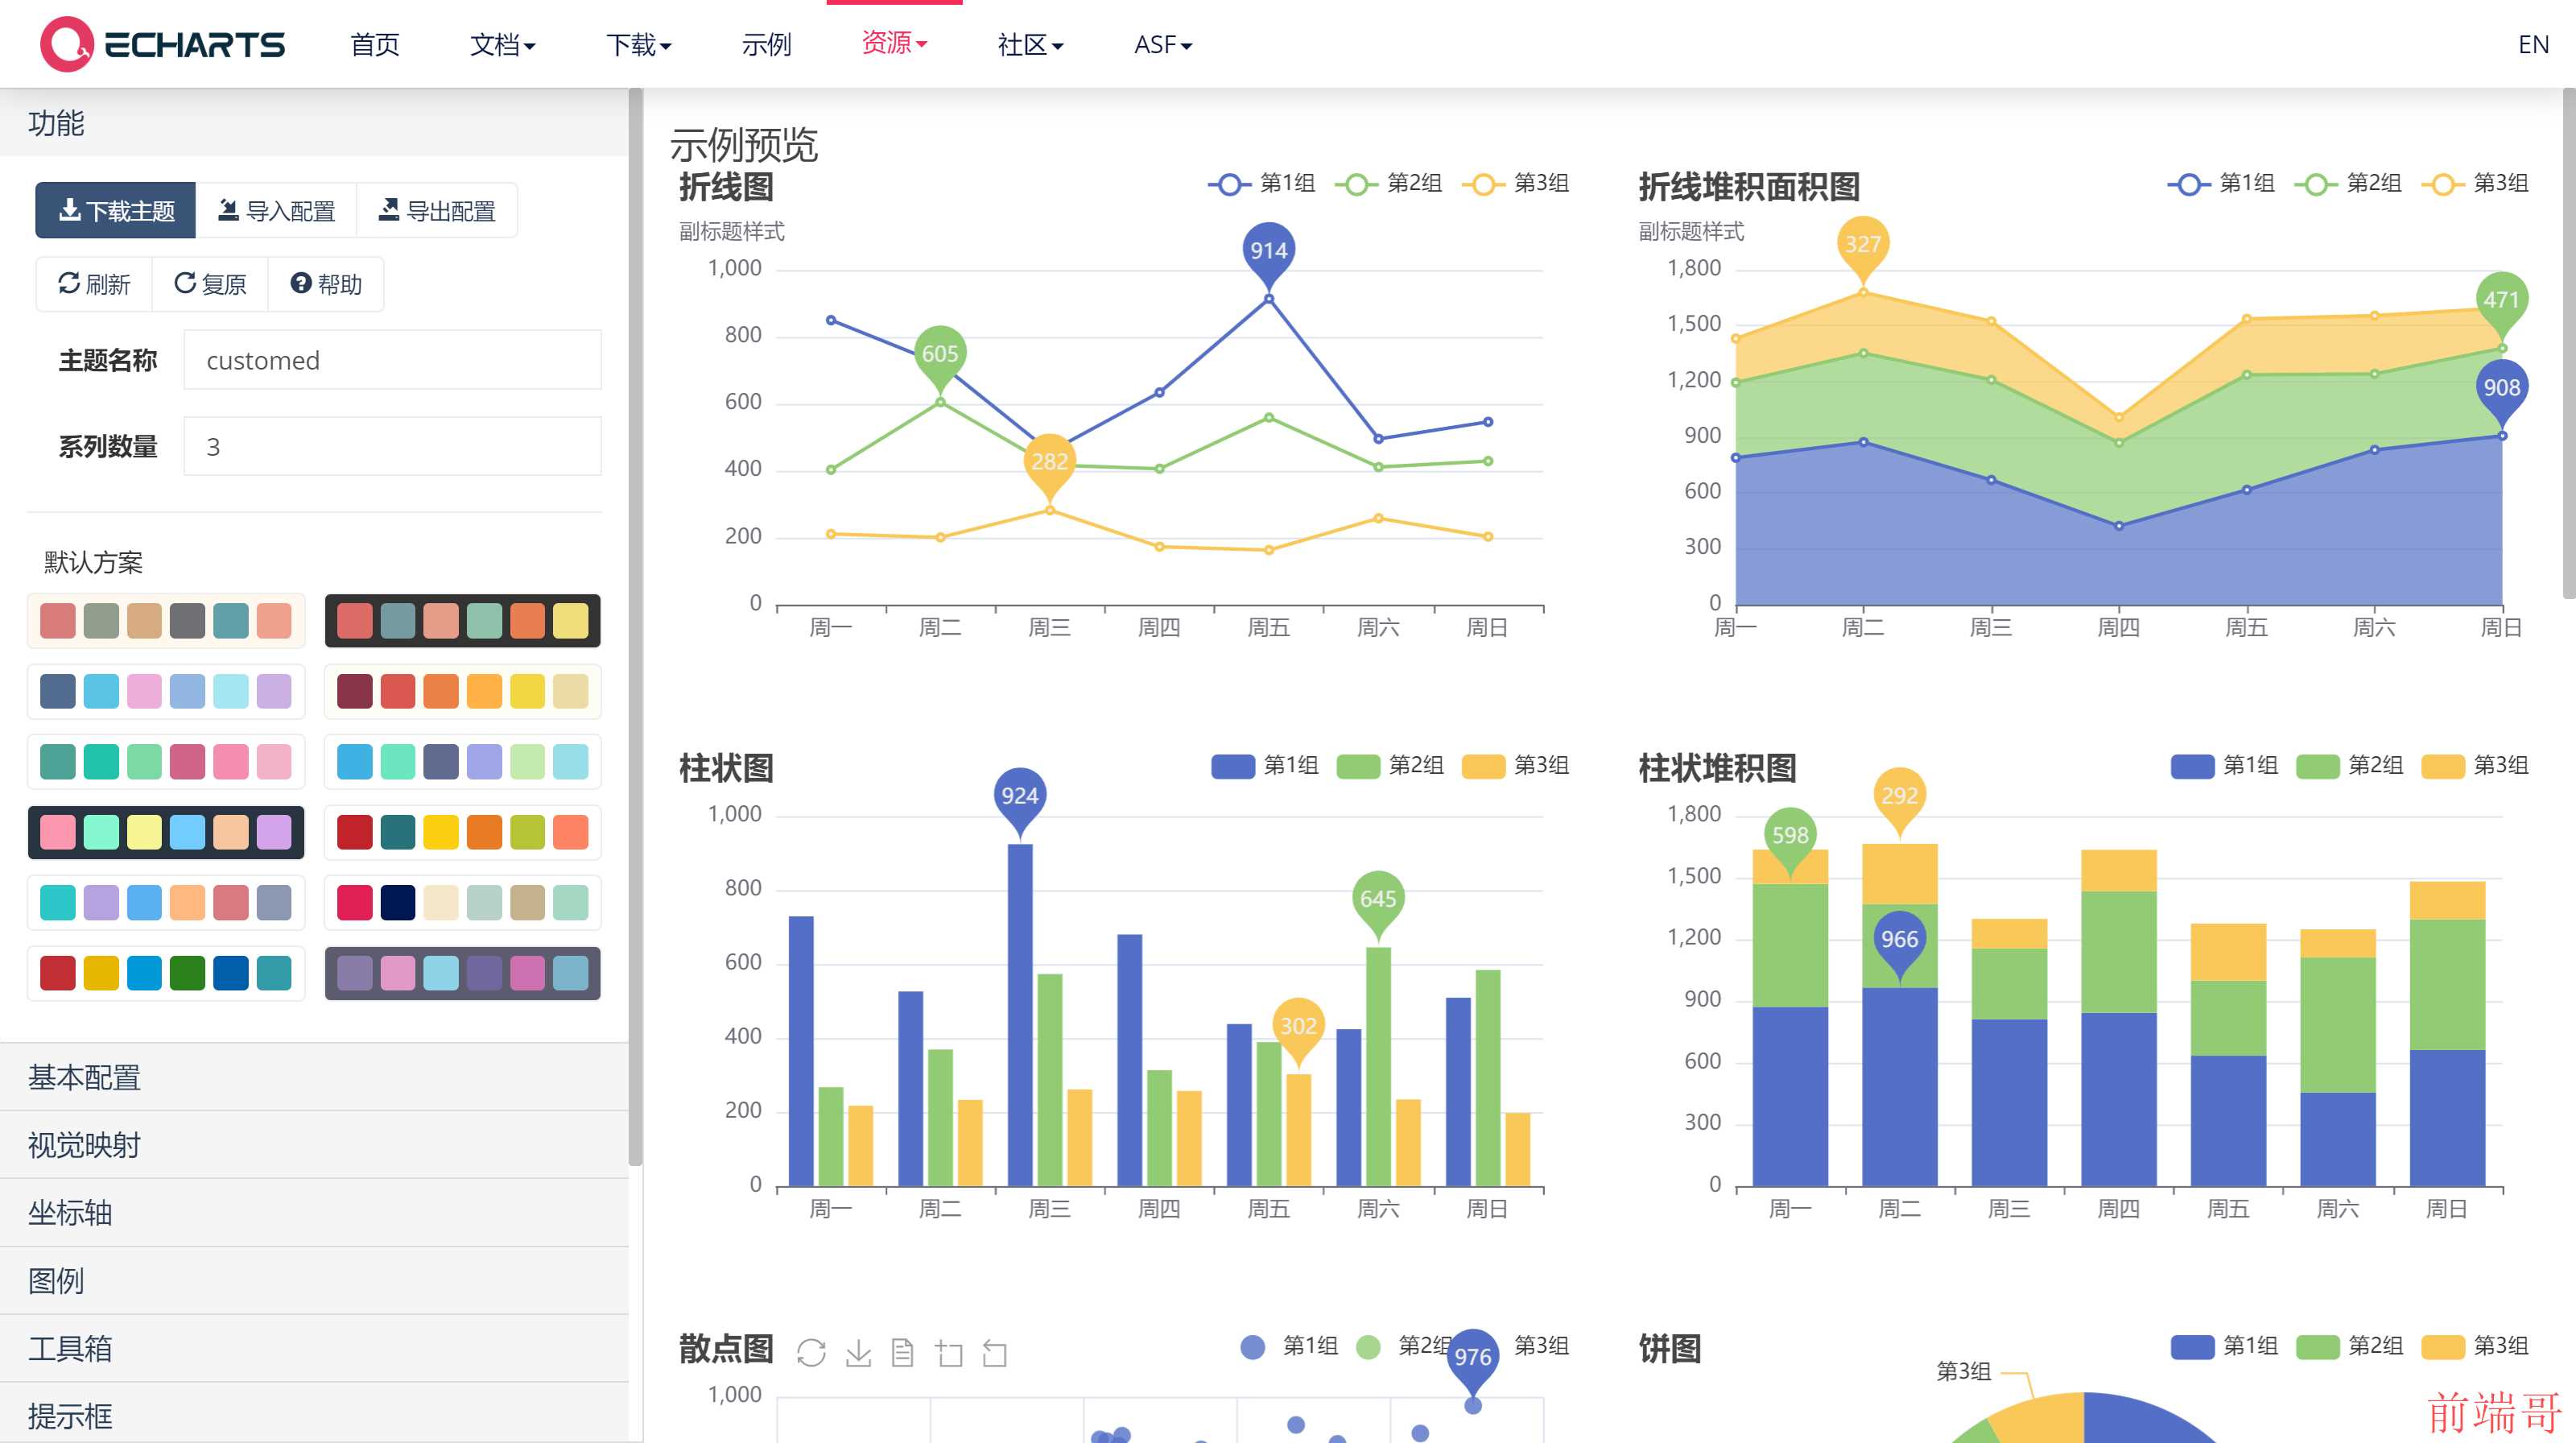Open data view icon in scatter chart toolbox
This screenshot has height=1443, width=2576.
tap(903, 1352)
